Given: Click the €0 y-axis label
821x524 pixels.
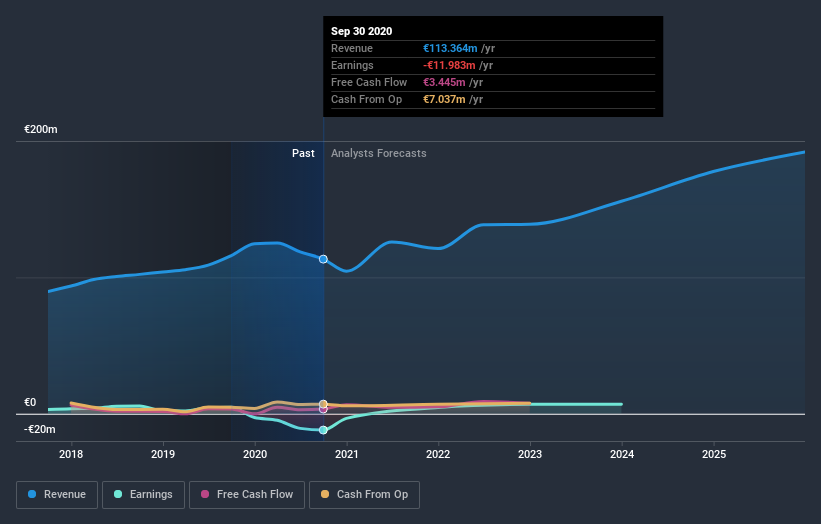Looking at the screenshot, I should click(x=30, y=403).
